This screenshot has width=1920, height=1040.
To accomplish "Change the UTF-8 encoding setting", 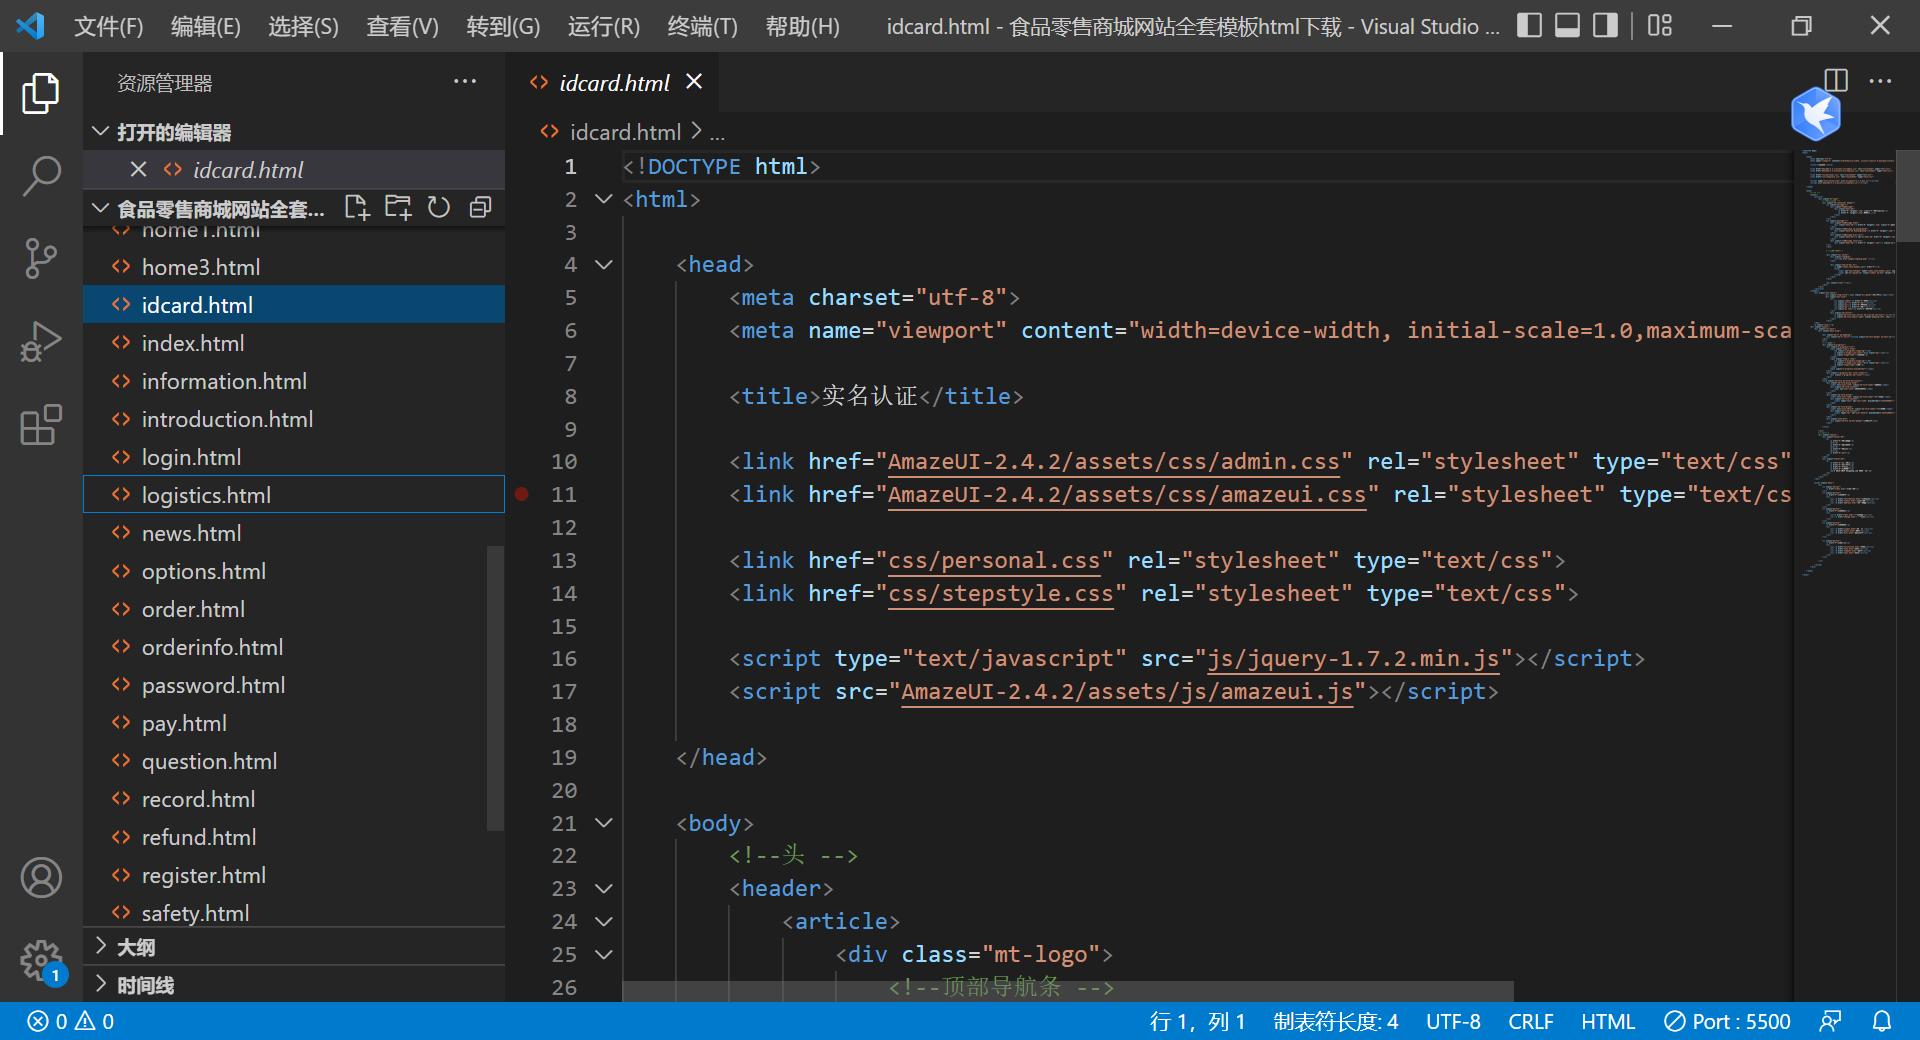I will pyautogui.click(x=1453, y=1021).
